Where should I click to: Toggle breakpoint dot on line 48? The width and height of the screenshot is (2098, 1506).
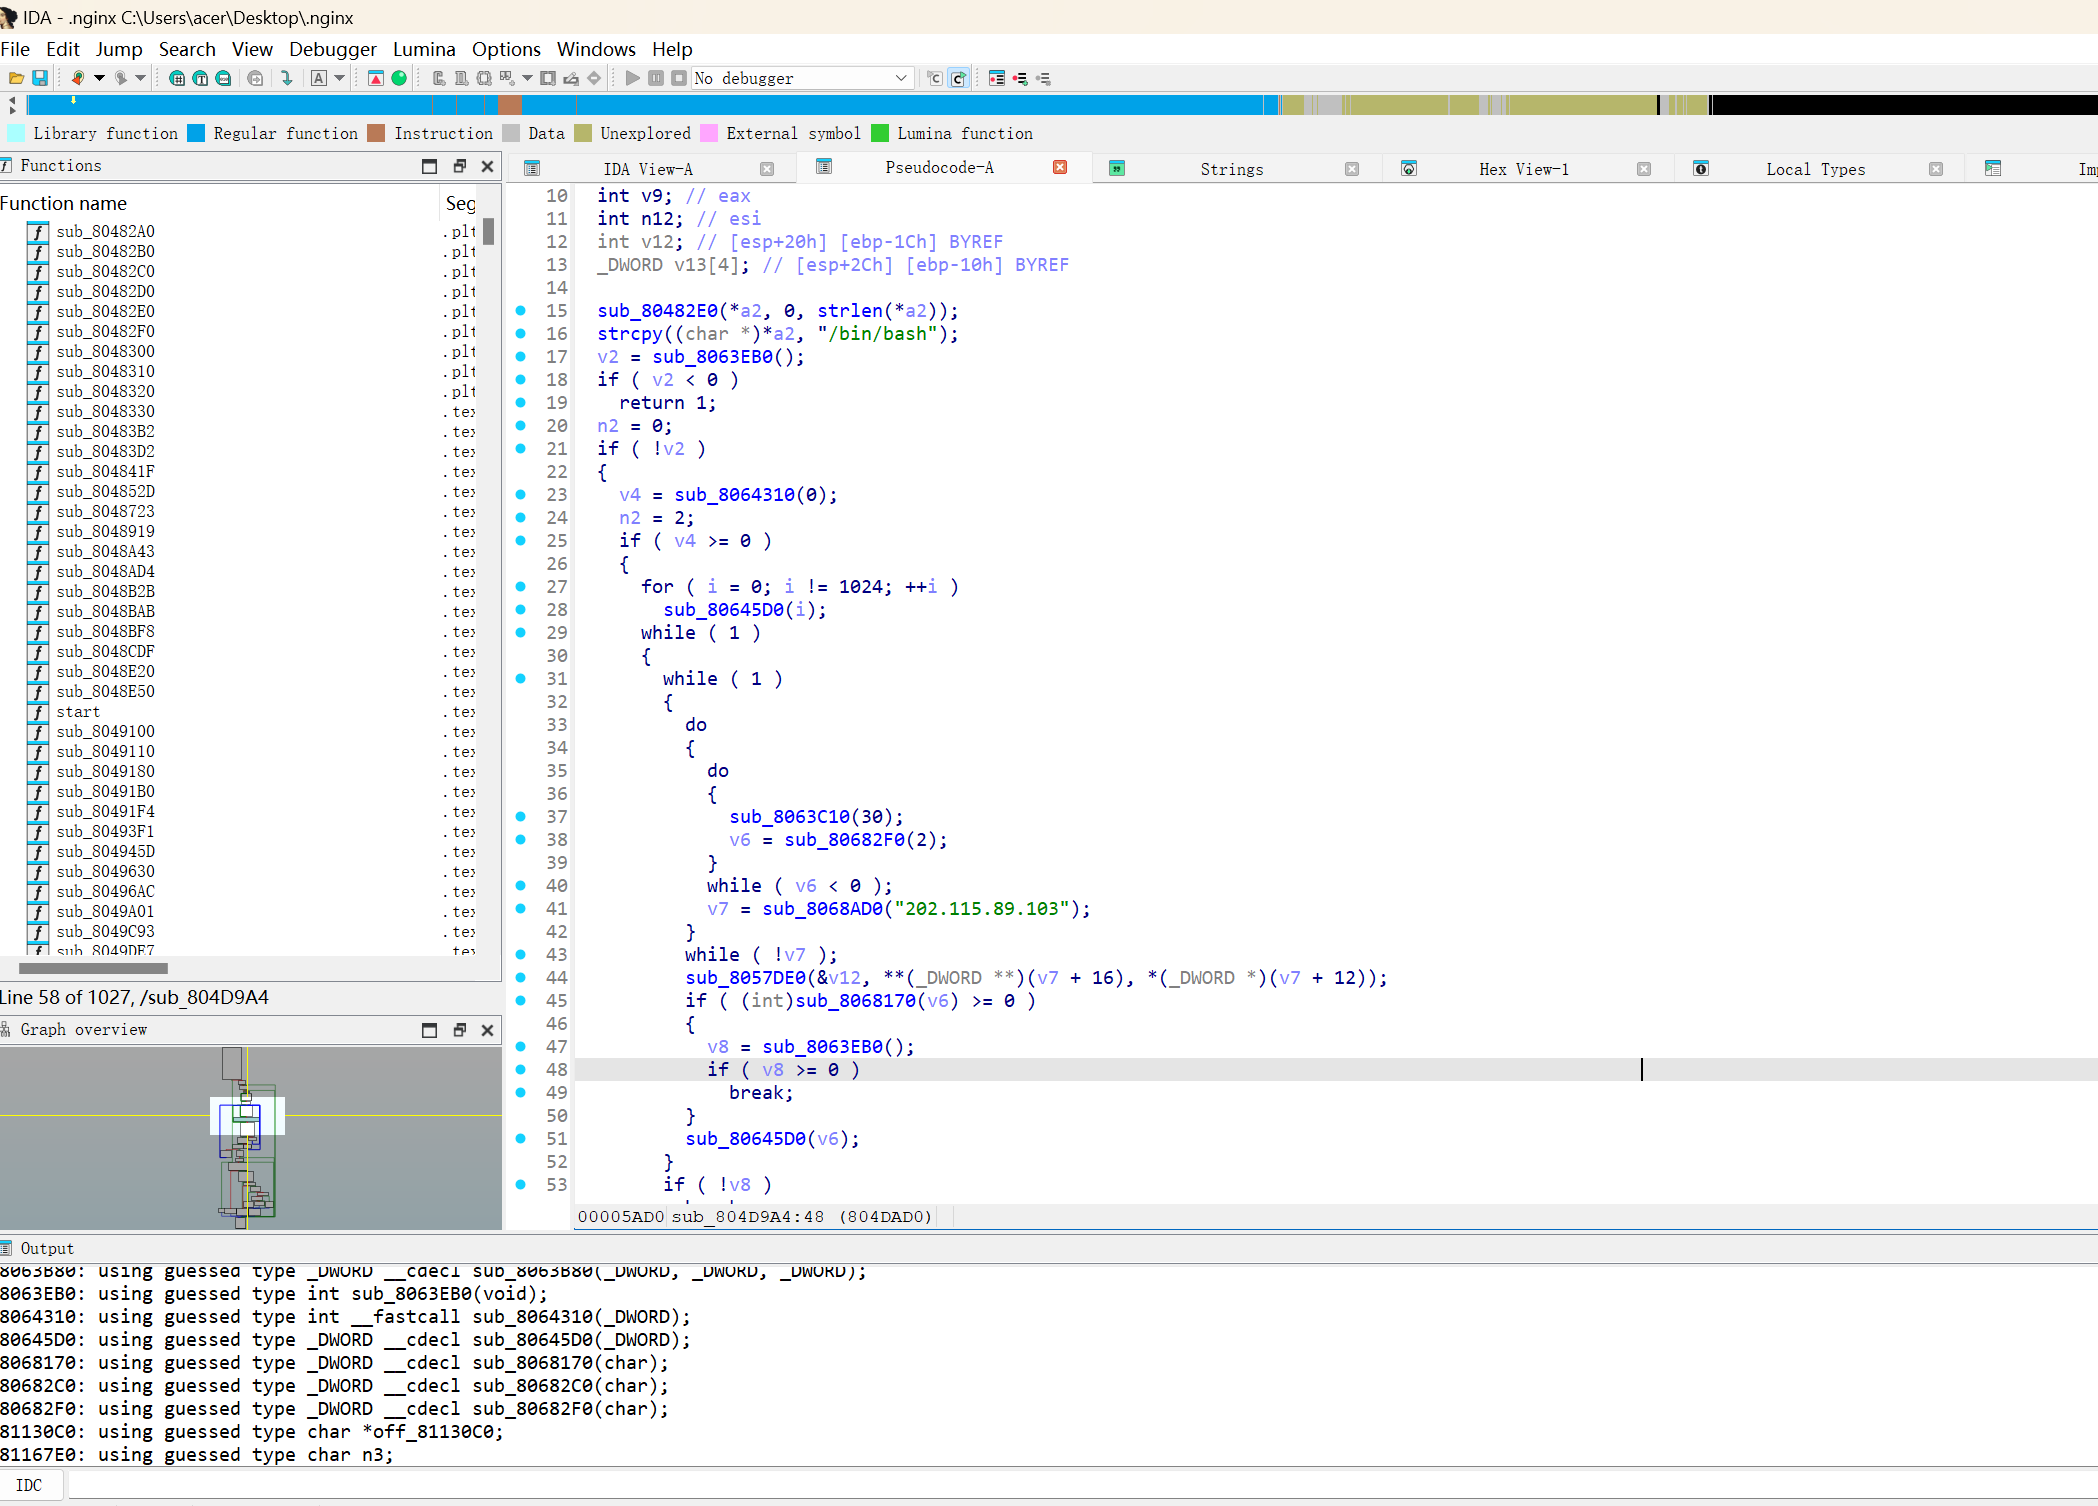pos(521,1070)
